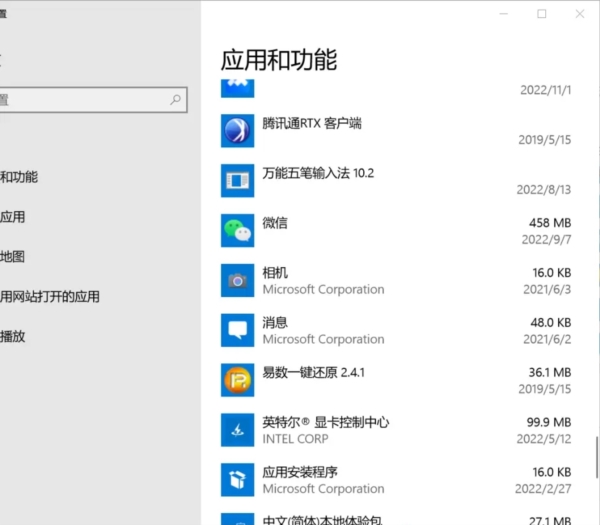Viewport: 600px width, 525px height.
Task: Select the 相机 app name
Action: 275,273
